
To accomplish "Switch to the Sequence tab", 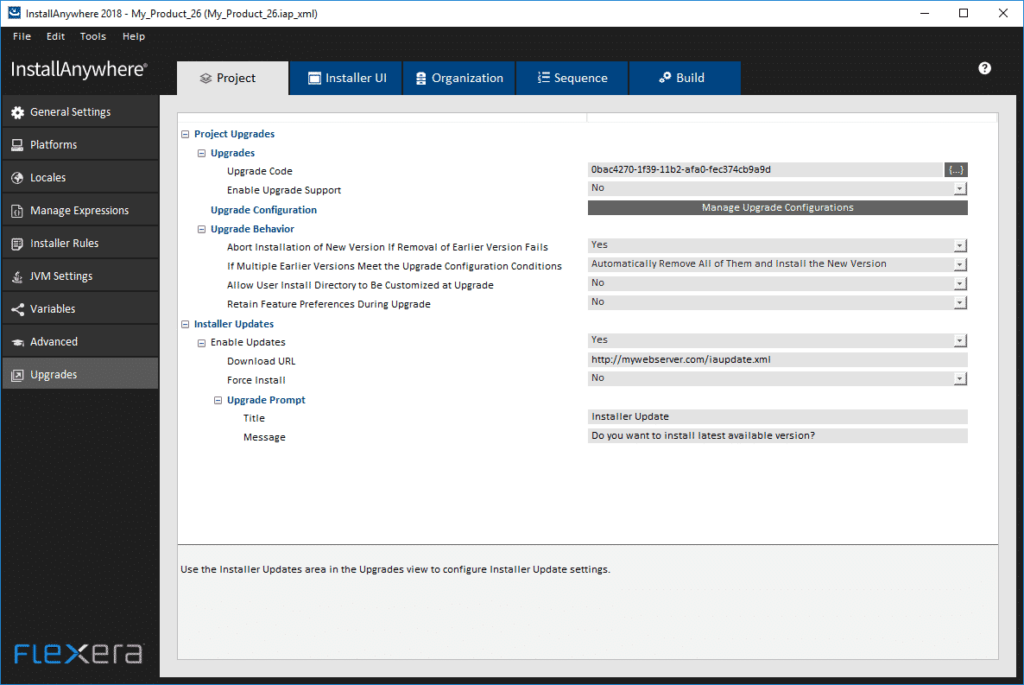I will (571, 77).
